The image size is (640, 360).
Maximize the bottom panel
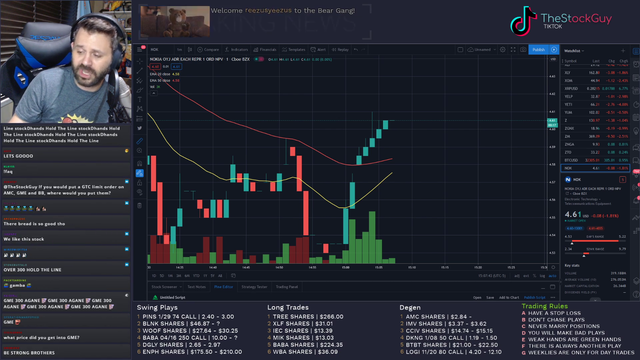coord(552,287)
